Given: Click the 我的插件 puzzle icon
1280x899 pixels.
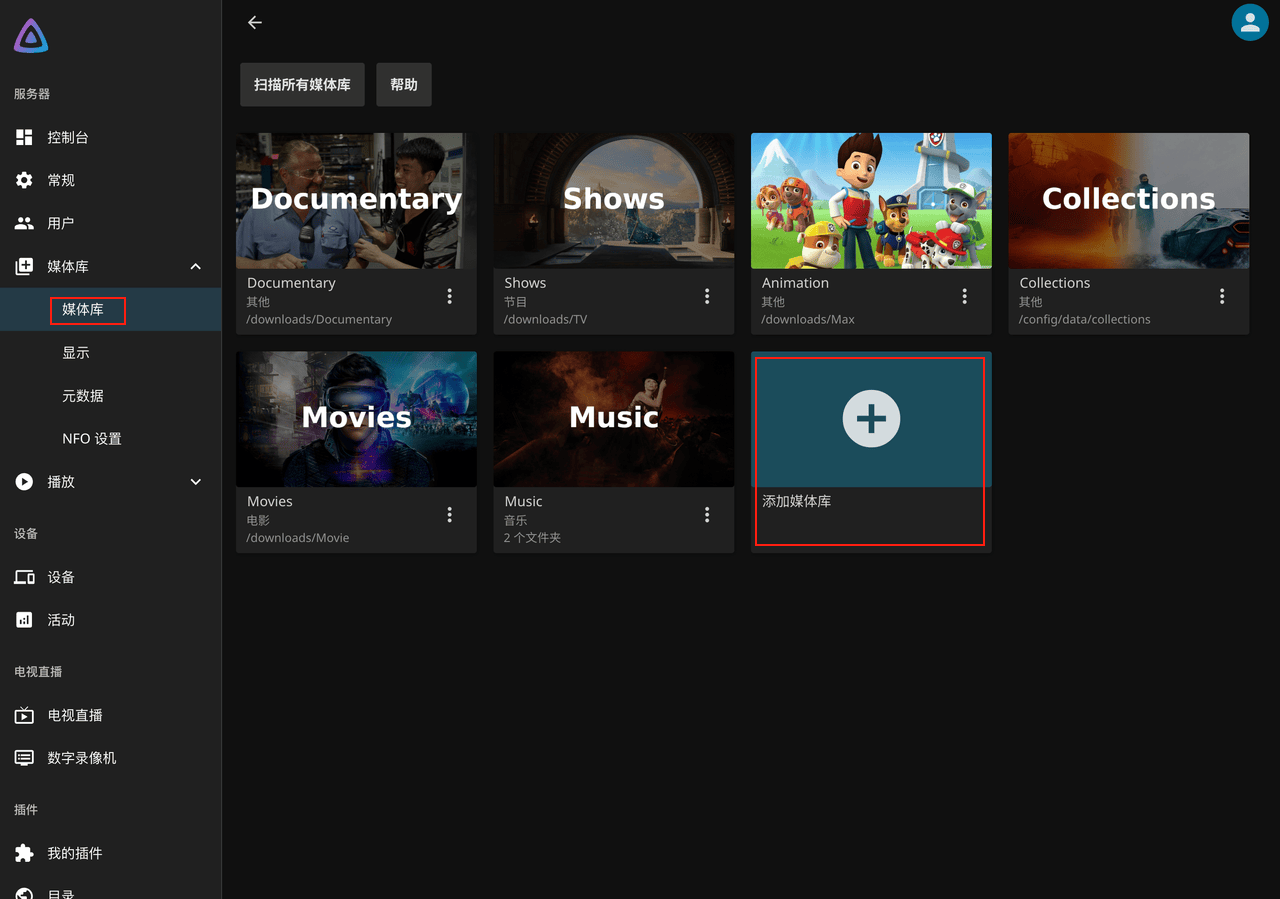Looking at the screenshot, I should [24, 853].
